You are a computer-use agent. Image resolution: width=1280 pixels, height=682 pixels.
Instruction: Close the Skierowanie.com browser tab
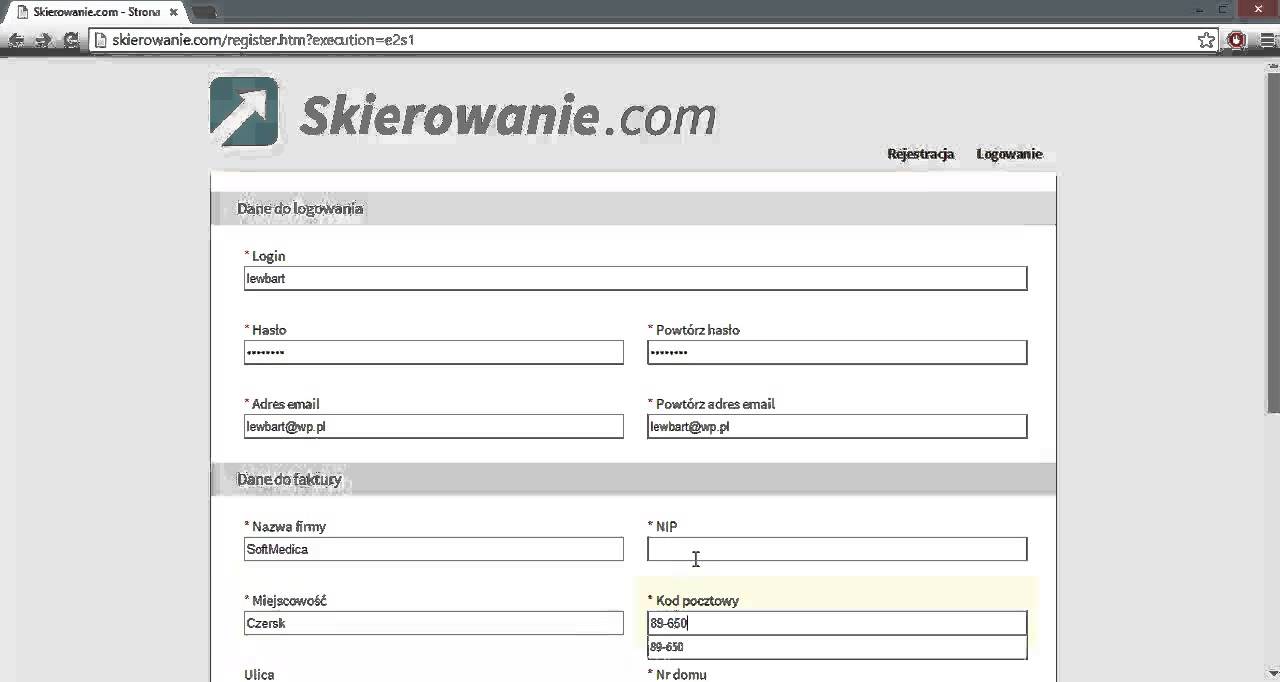(173, 12)
